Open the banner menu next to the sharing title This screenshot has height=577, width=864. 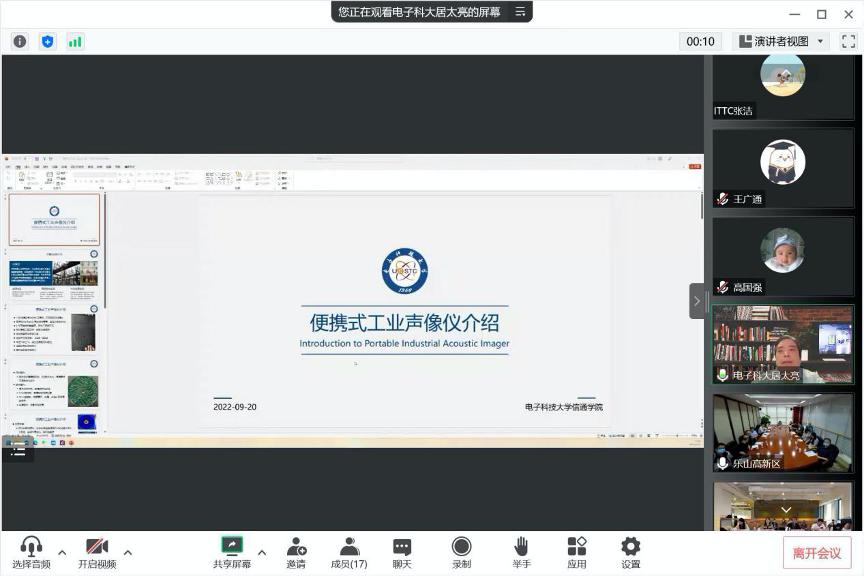click(x=520, y=11)
